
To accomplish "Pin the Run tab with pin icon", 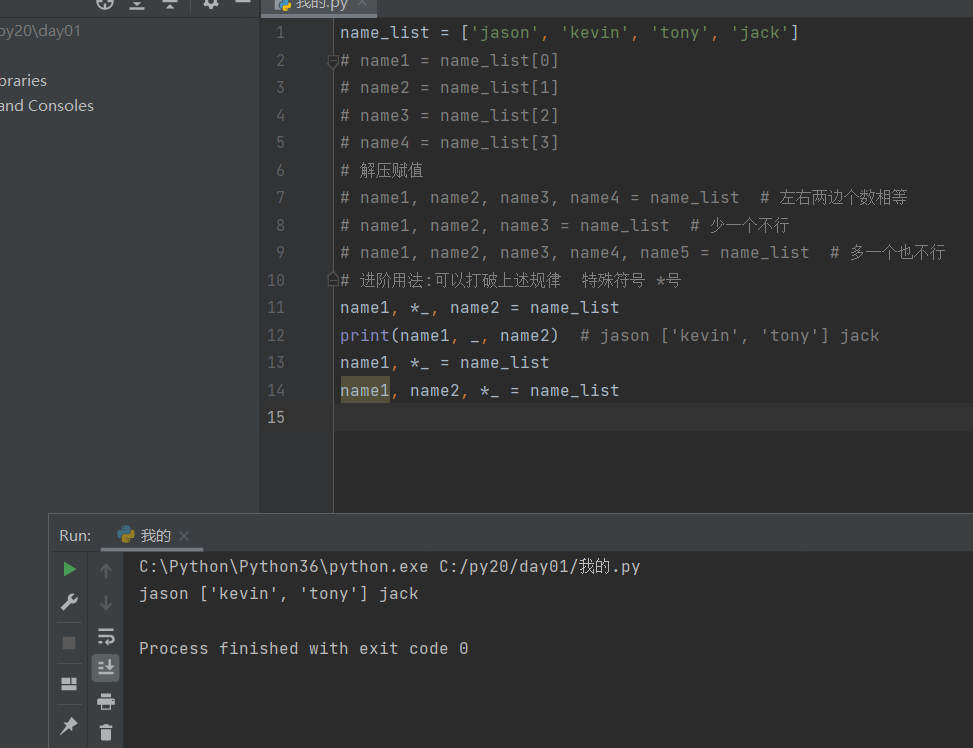I will click(x=69, y=725).
